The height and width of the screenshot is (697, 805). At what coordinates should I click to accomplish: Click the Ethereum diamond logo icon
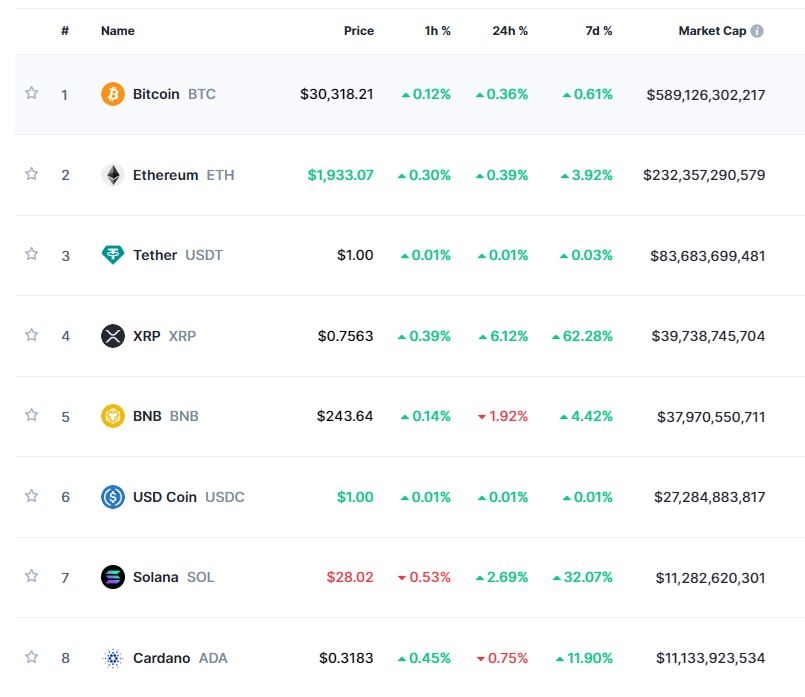coord(113,175)
